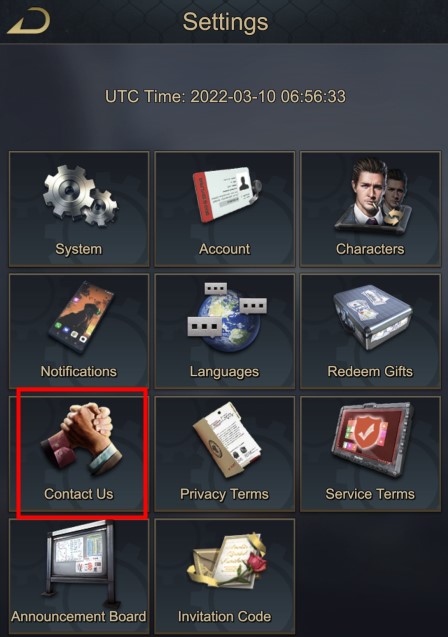
Task: Click the Announcement Board label text
Action: click(78, 616)
